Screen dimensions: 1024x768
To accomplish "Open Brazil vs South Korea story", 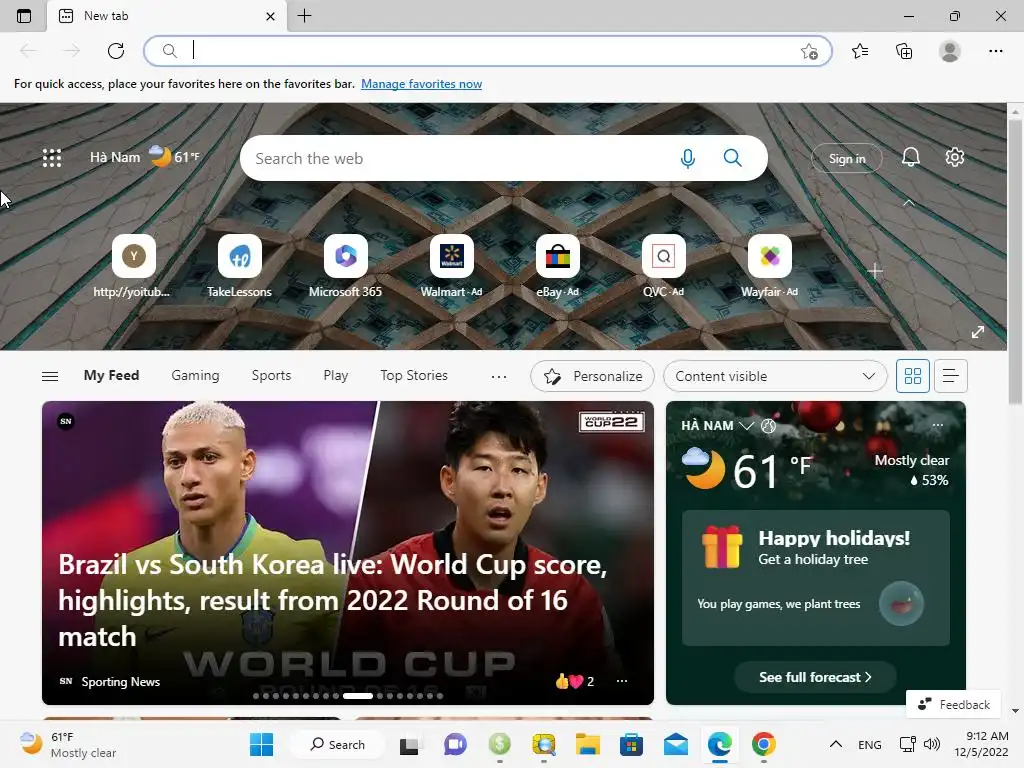I will click(332, 600).
